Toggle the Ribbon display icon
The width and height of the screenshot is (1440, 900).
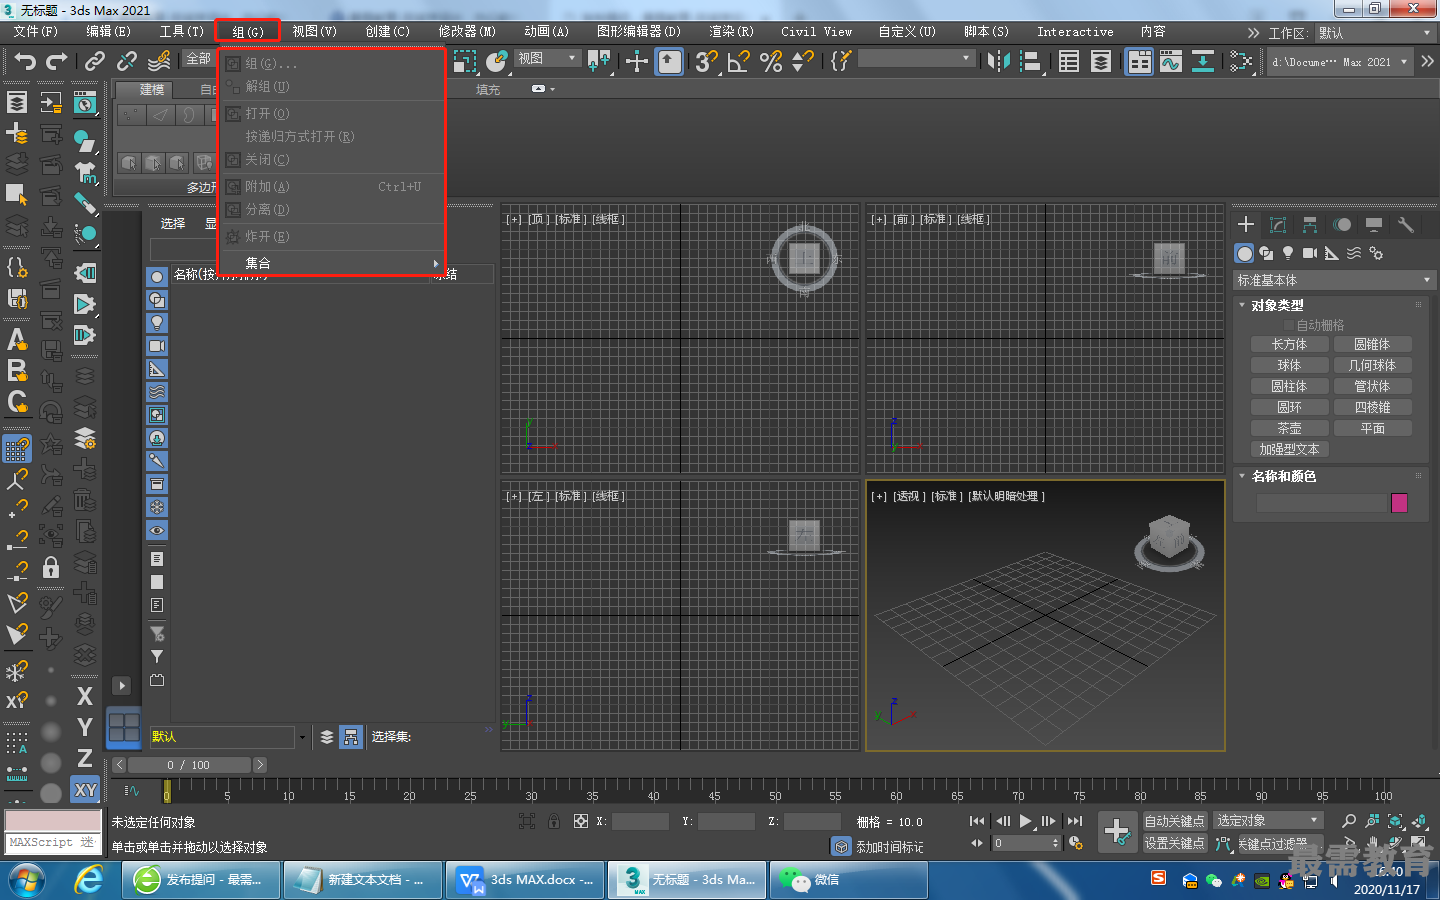pyautogui.click(x=1139, y=62)
